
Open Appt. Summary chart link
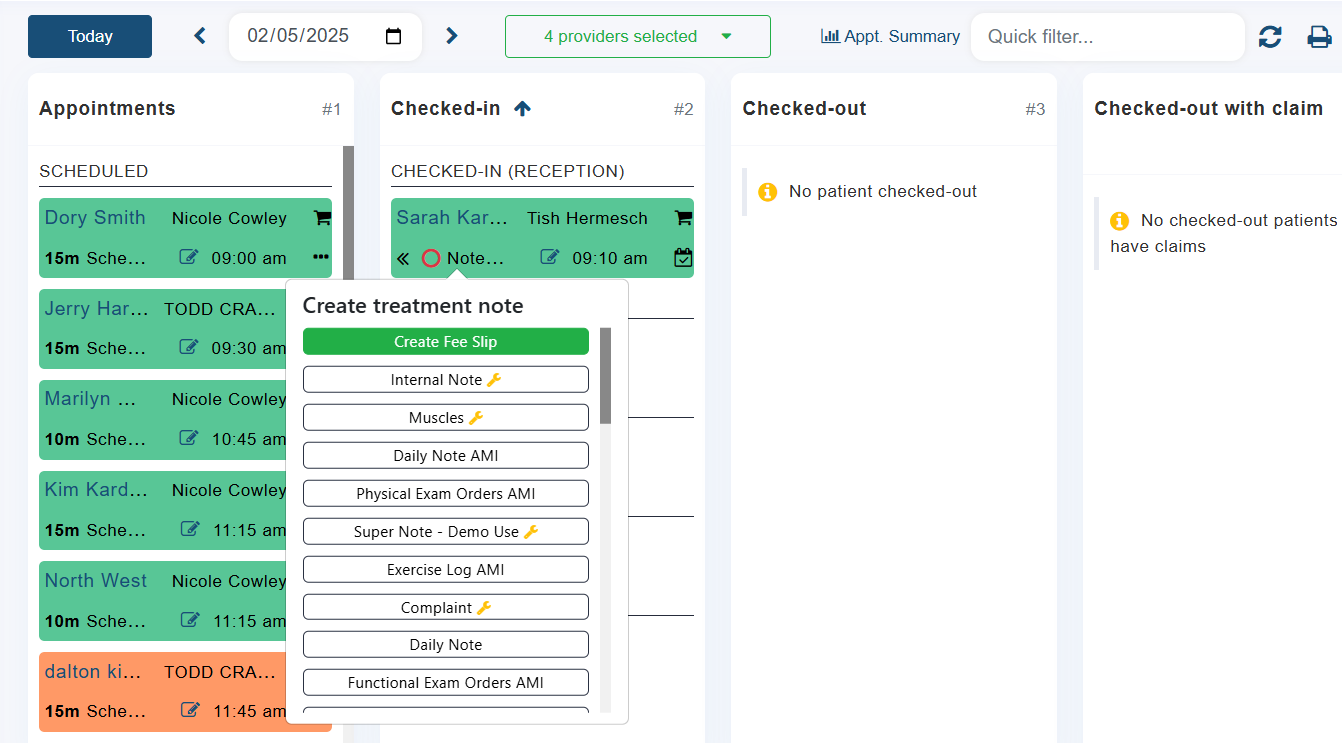tap(890, 36)
